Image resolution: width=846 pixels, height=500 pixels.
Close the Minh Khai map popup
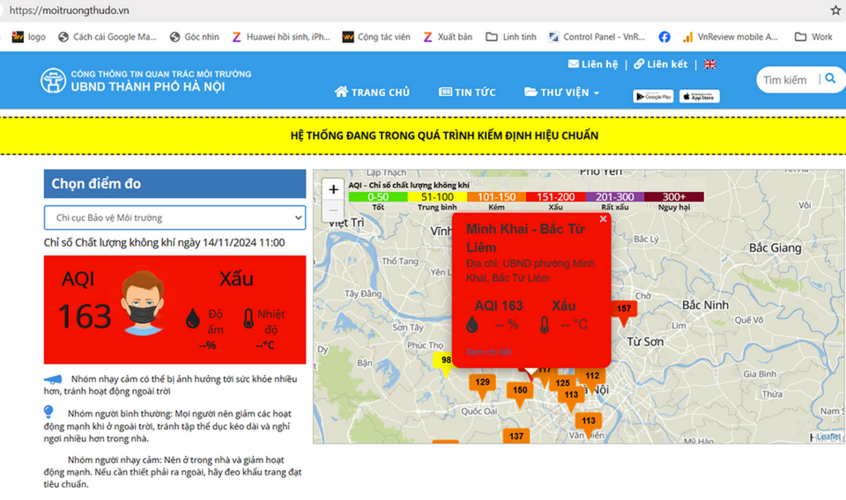pyautogui.click(x=603, y=218)
